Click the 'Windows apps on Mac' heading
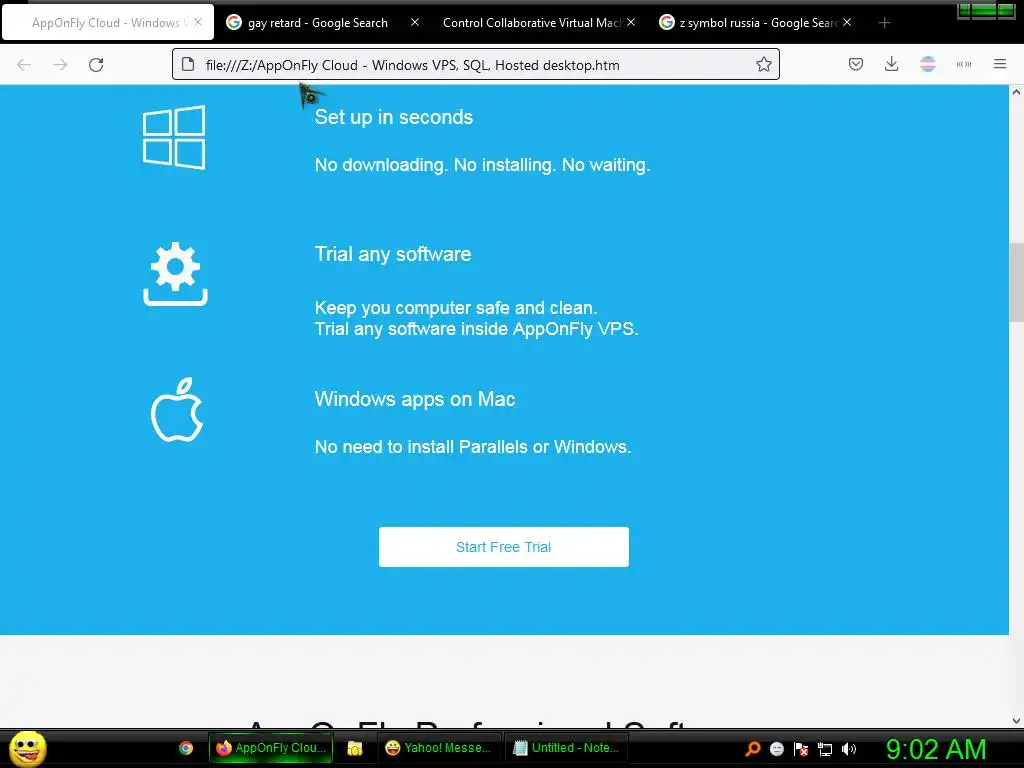 415,399
